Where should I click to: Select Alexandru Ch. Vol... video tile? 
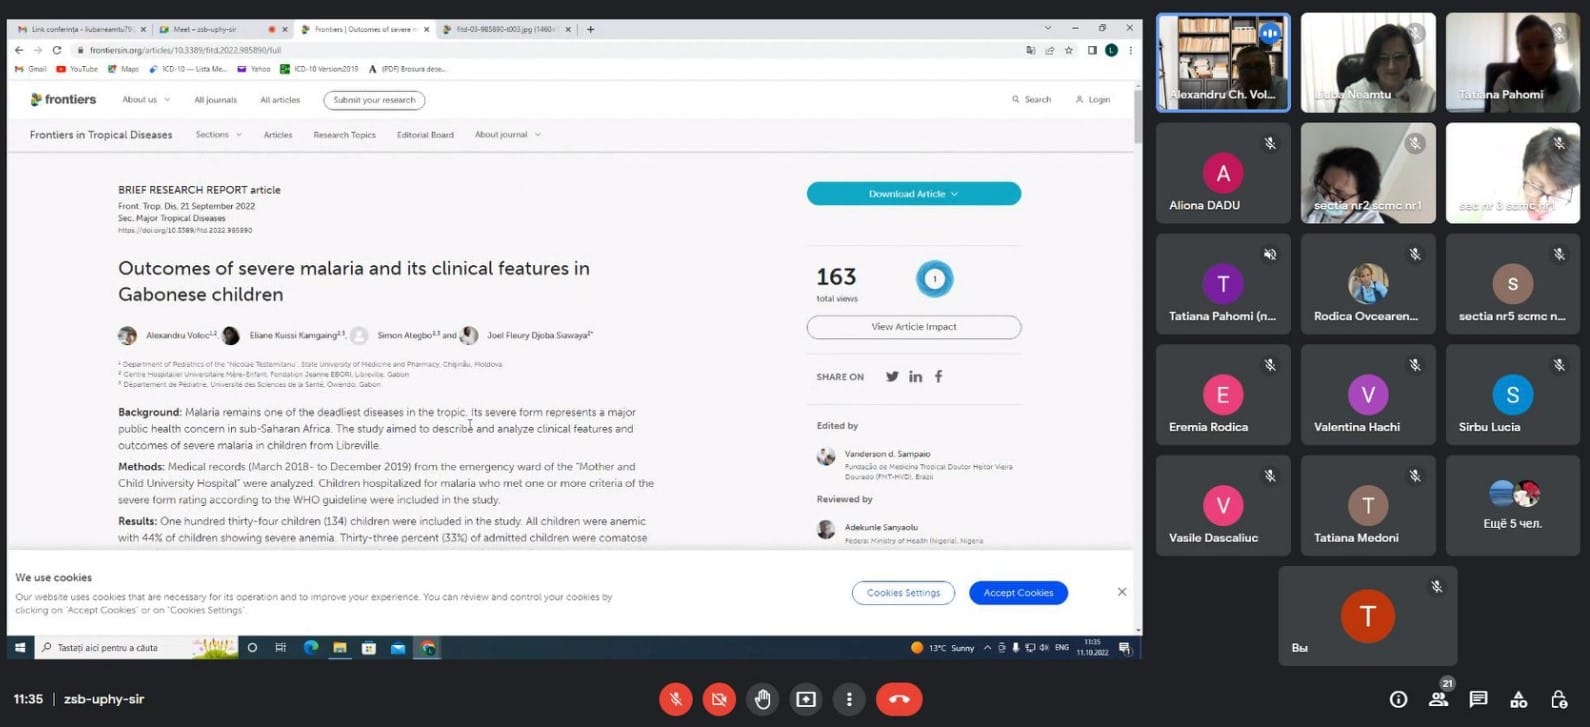point(1223,62)
